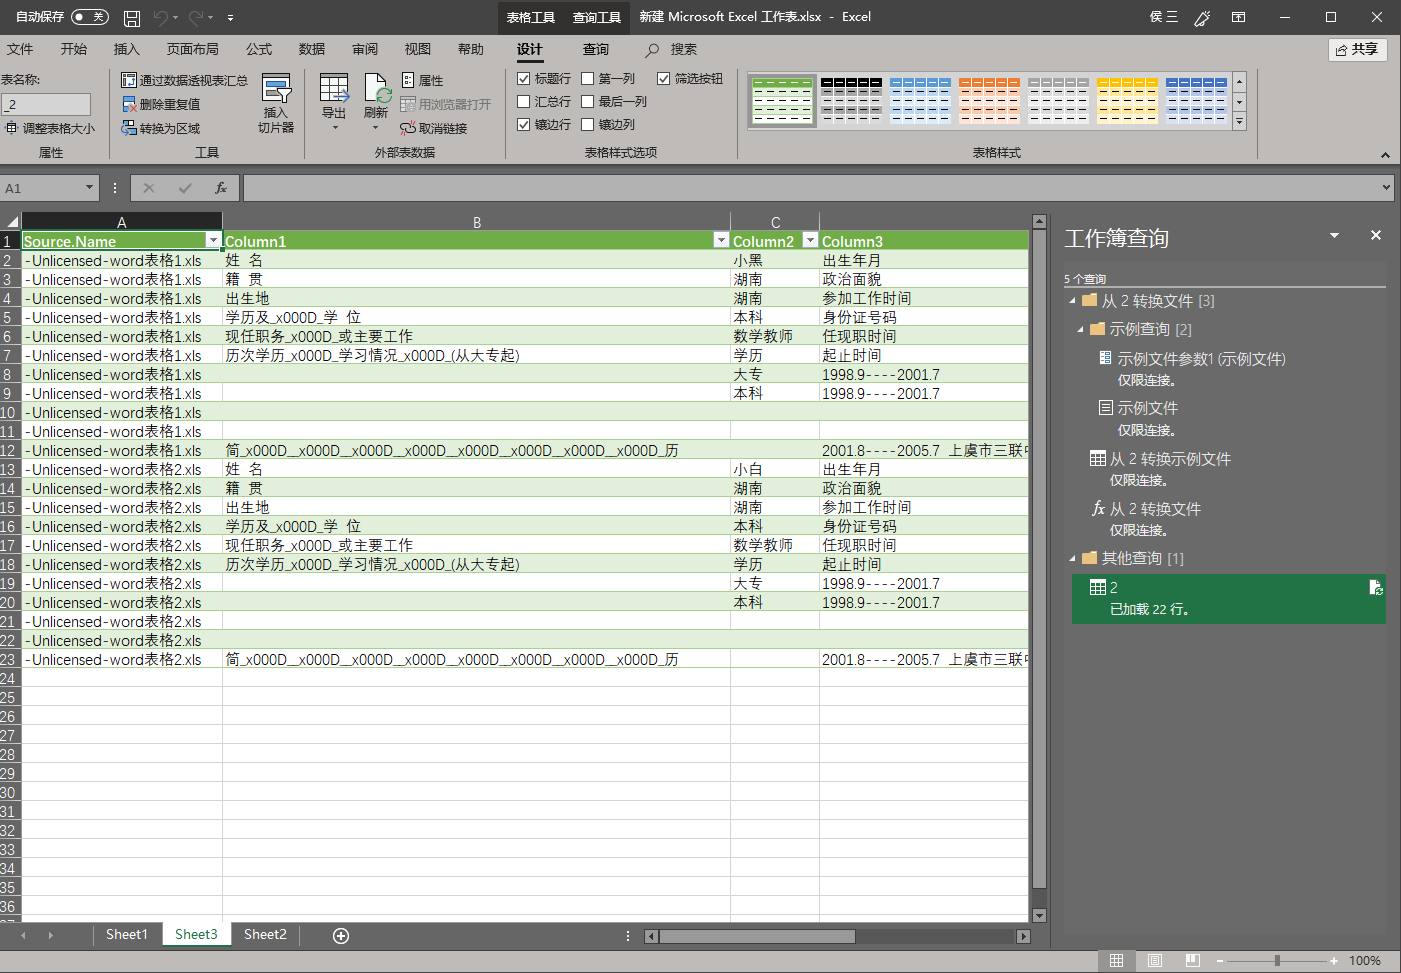Click the 取消链接 icon

click(408, 128)
